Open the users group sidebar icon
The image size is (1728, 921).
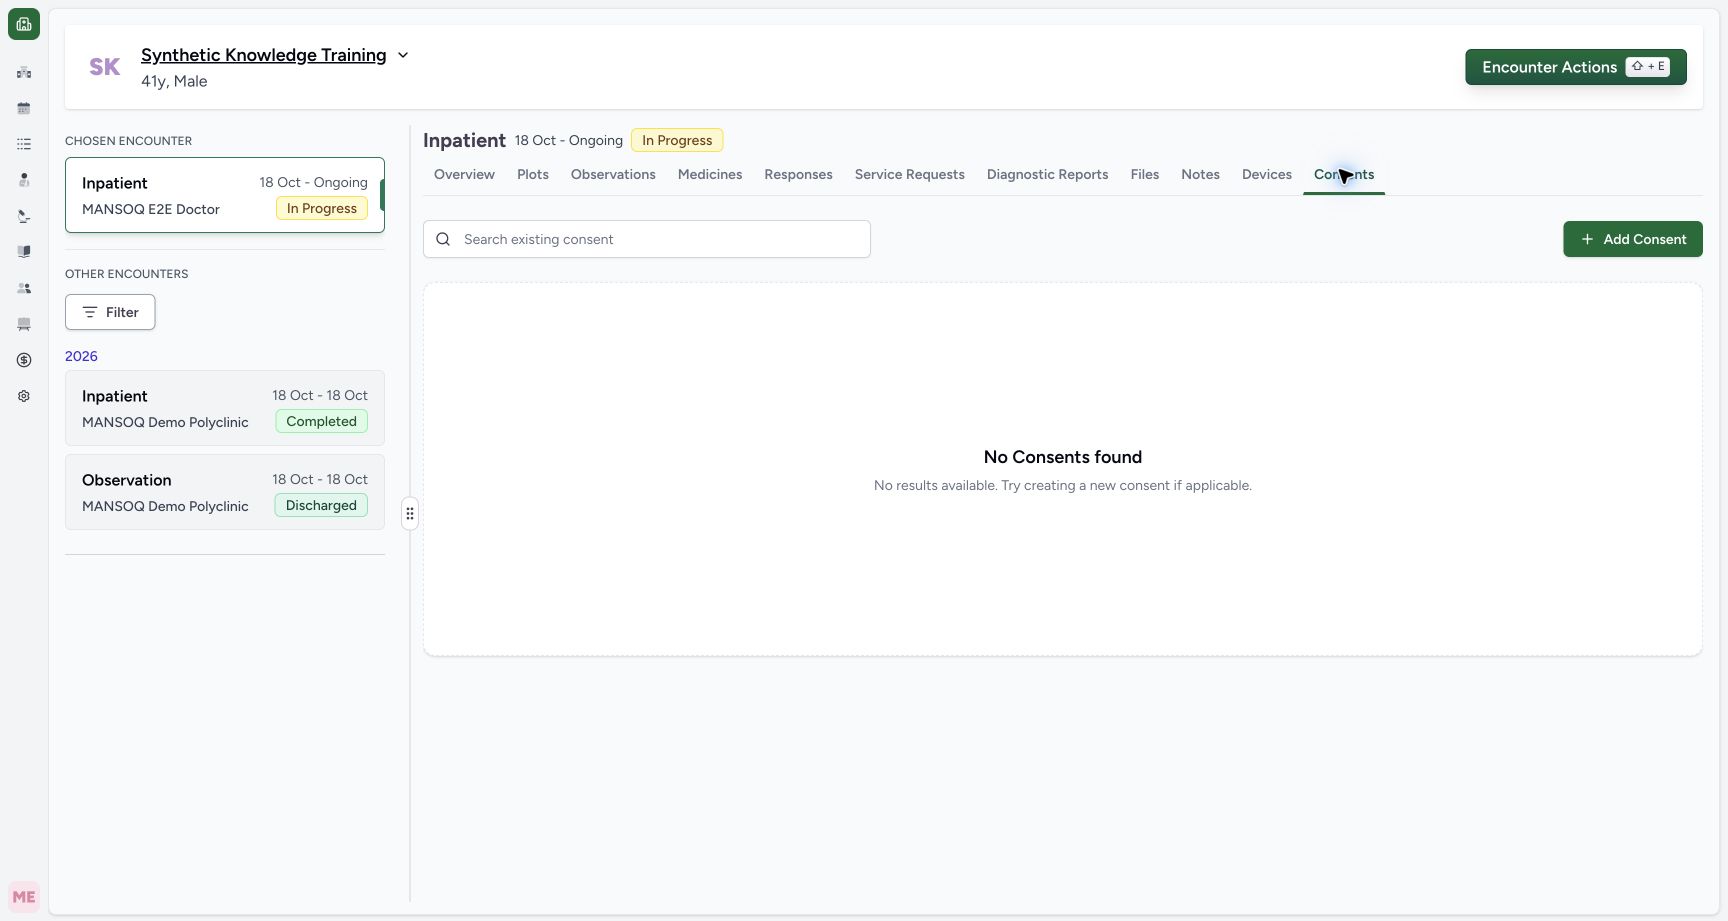coord(24,288)
